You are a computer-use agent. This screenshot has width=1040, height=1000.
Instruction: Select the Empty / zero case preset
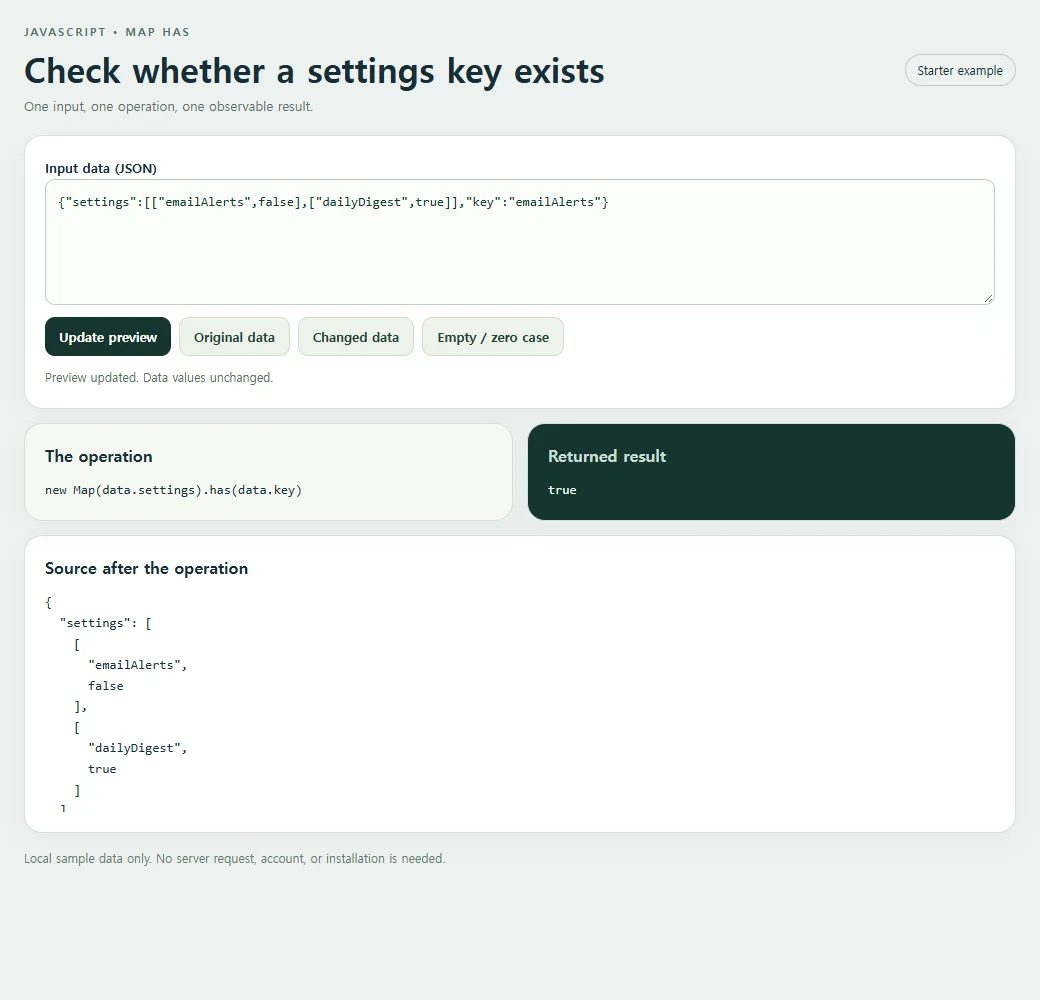pos(493,337)
